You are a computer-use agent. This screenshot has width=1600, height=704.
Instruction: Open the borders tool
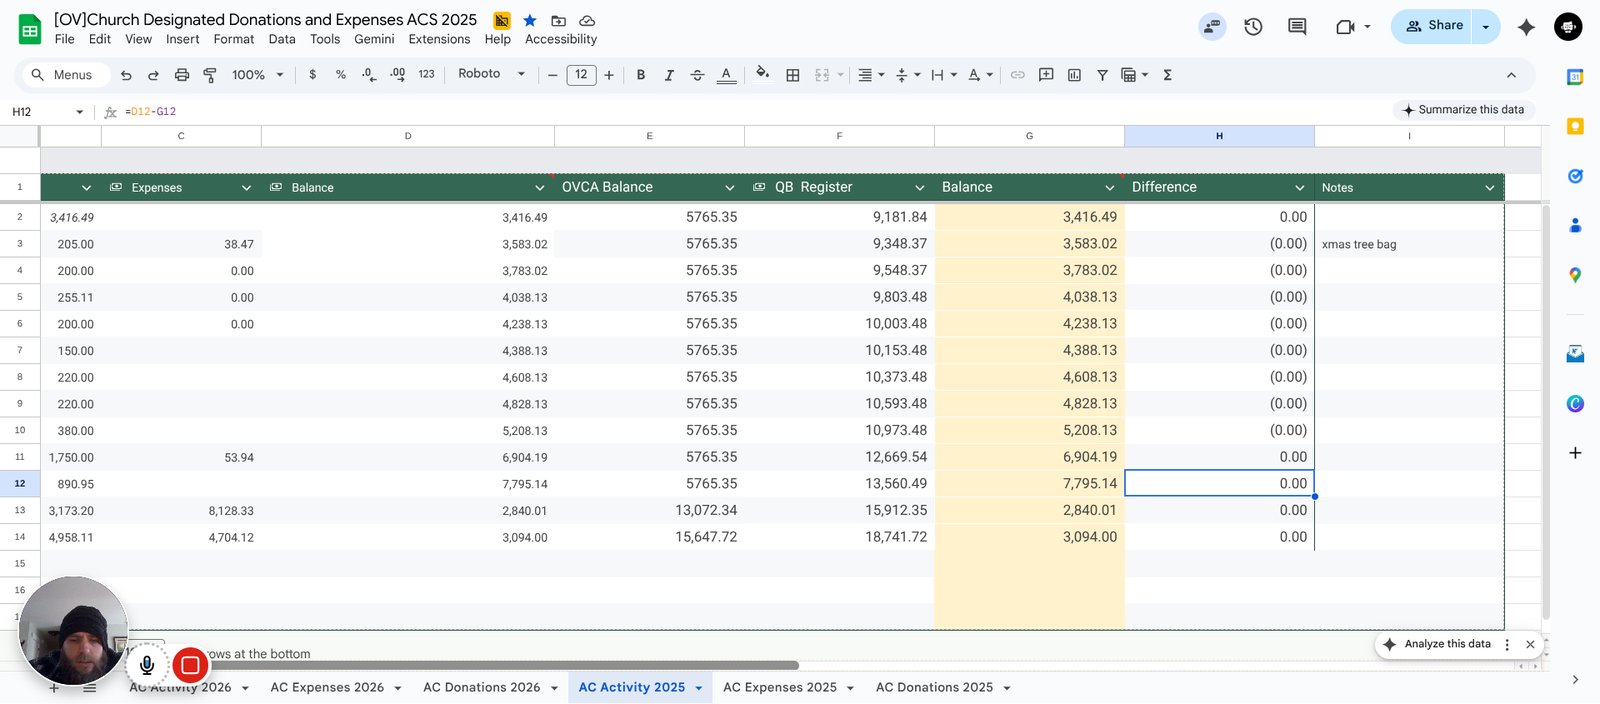click(x=793, y=75)
